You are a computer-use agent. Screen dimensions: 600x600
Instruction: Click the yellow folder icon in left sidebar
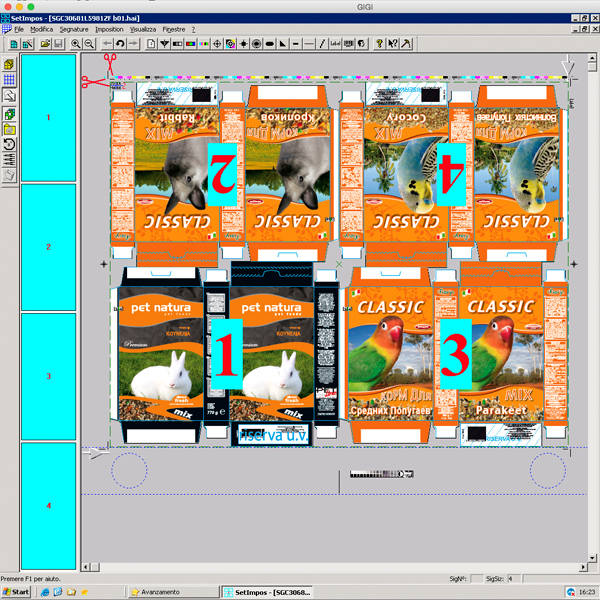[9, 129]
